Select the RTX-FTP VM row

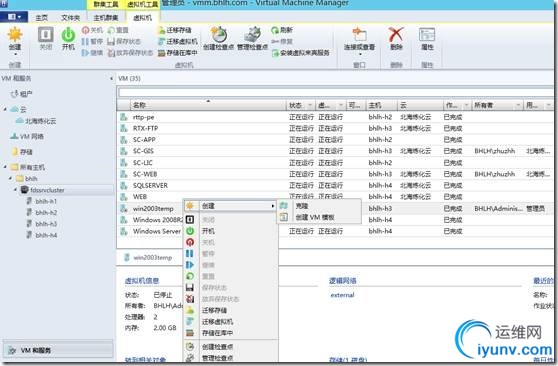click(x=336, y=129)
